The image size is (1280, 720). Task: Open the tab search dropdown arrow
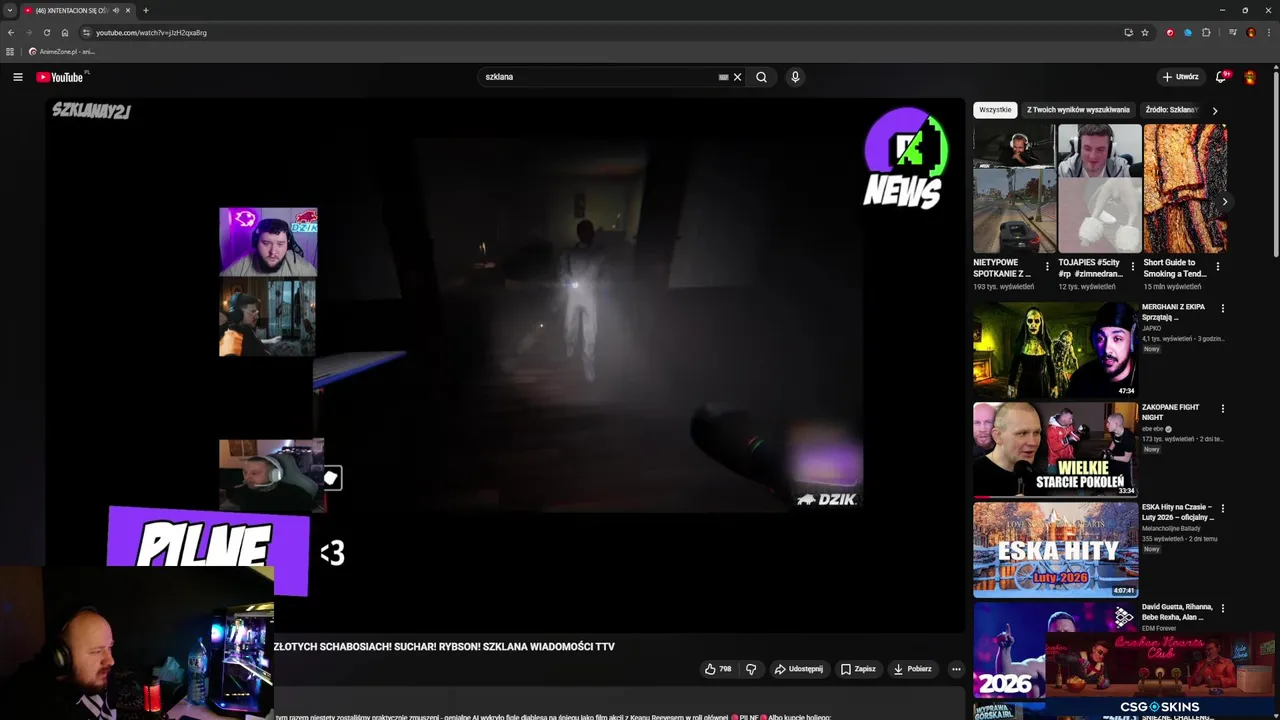pos(10,10)
